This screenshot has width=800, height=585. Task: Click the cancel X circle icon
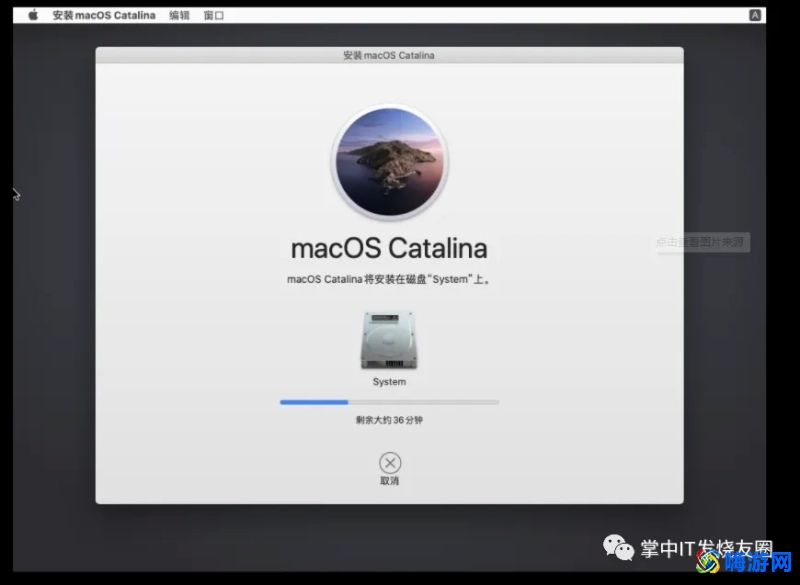pos(390,463)
